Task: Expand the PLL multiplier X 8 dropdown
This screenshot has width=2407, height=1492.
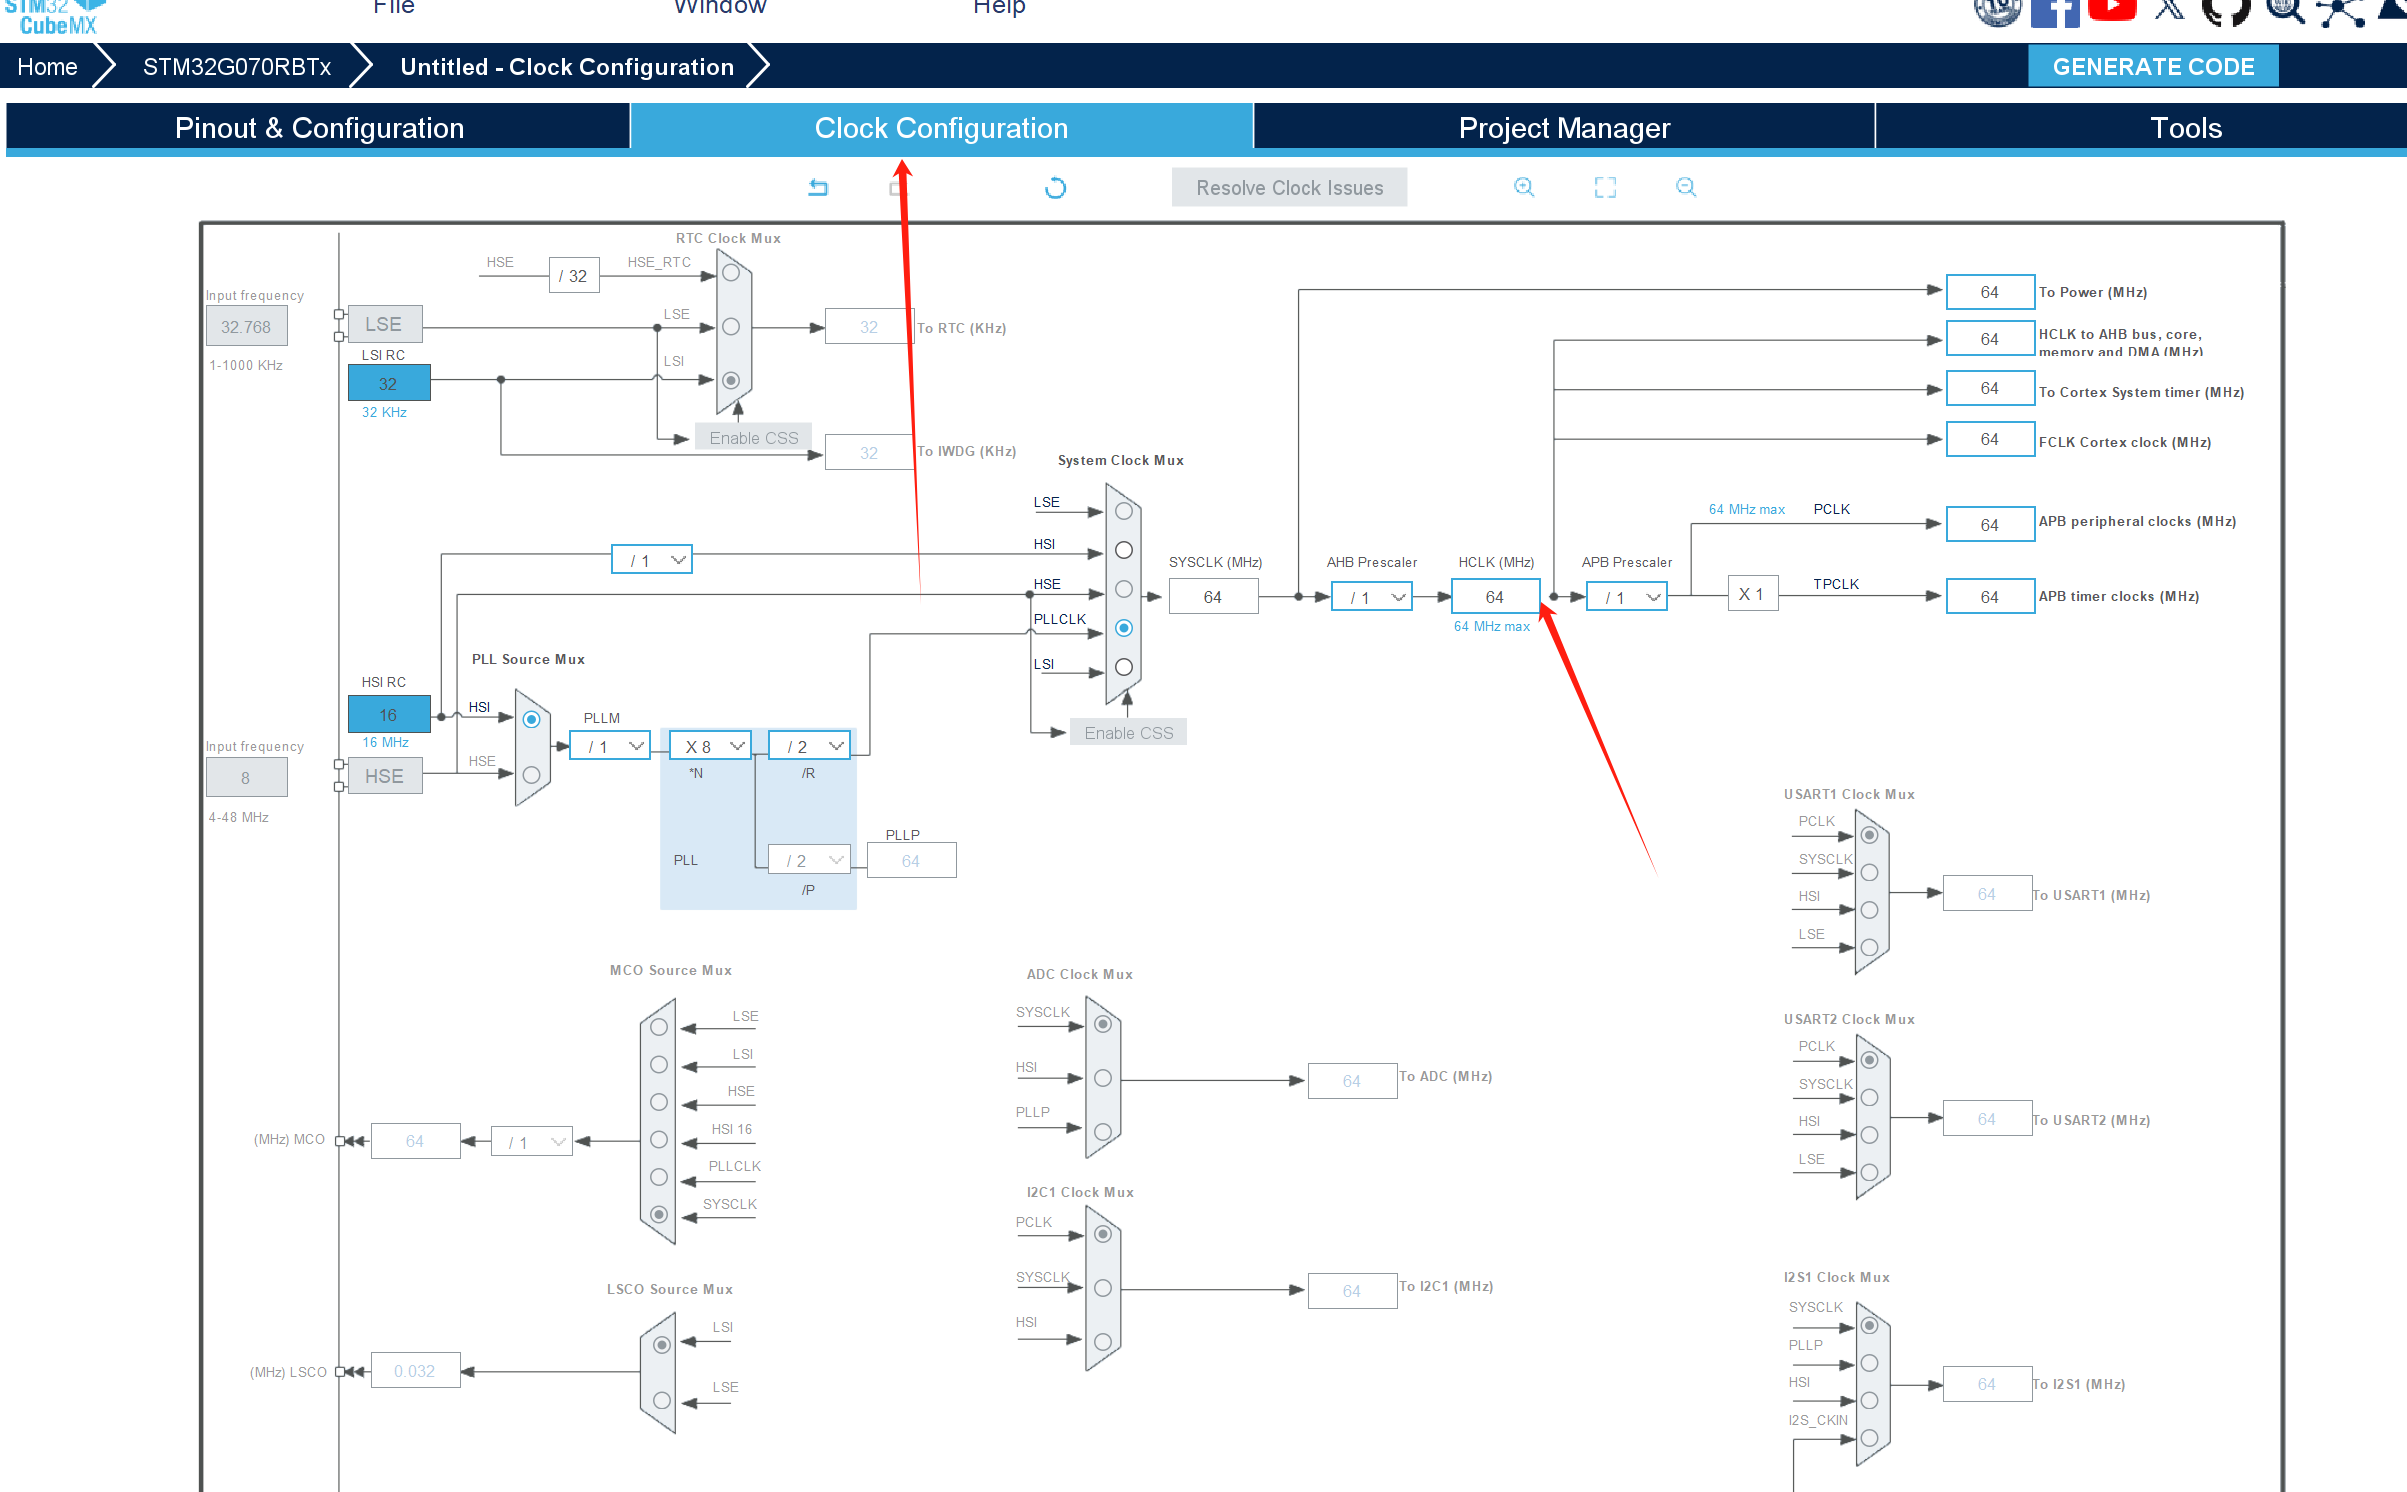Action: 711,746
